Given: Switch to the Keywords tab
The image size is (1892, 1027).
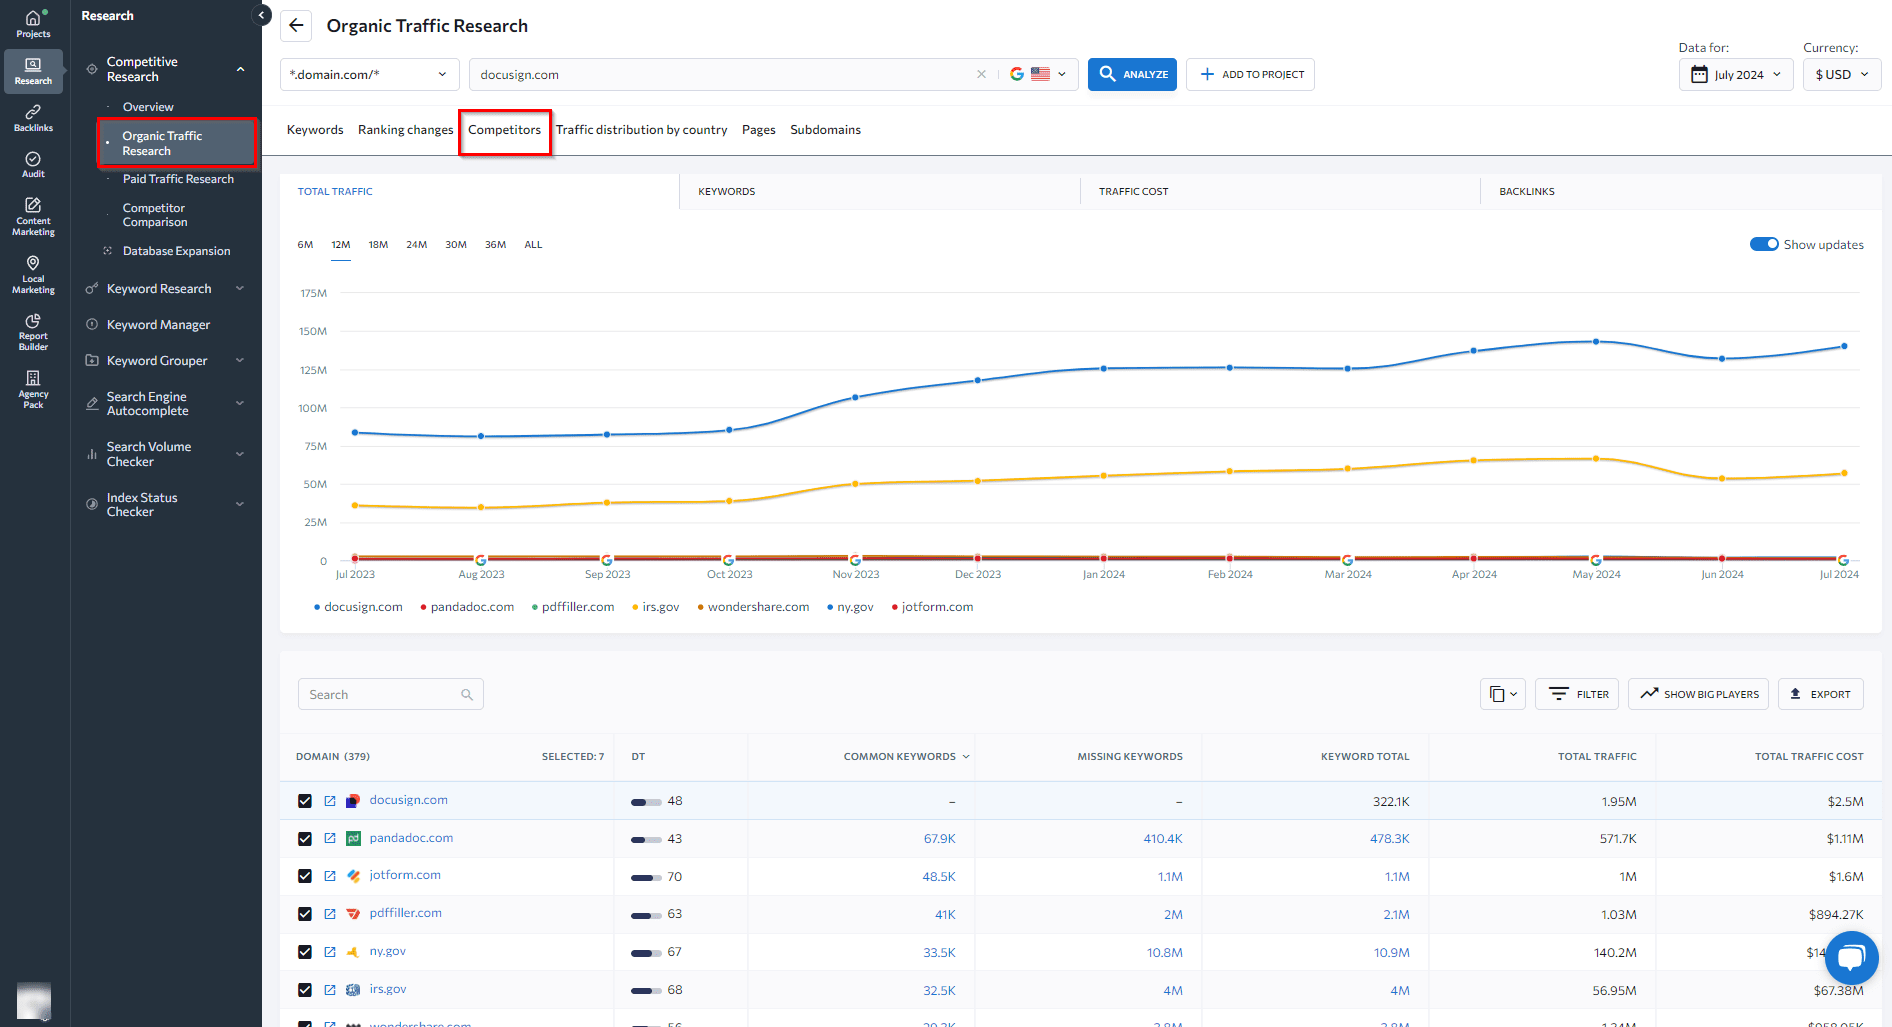Looking at the screenshot, I should [315, 130].
